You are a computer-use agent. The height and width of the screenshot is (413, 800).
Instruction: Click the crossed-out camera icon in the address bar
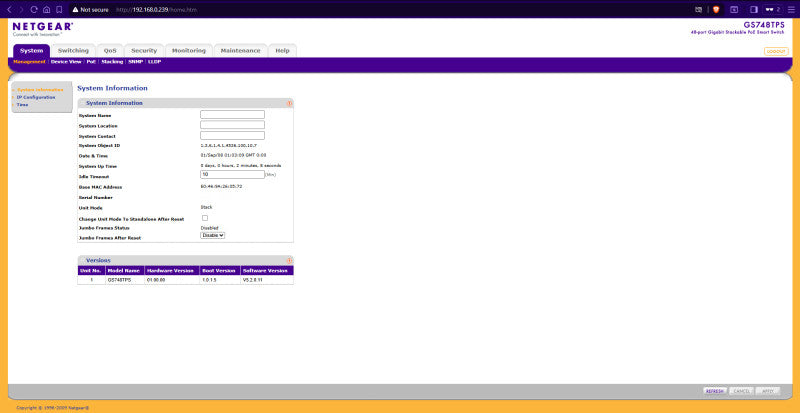click(x=699, y=9)
